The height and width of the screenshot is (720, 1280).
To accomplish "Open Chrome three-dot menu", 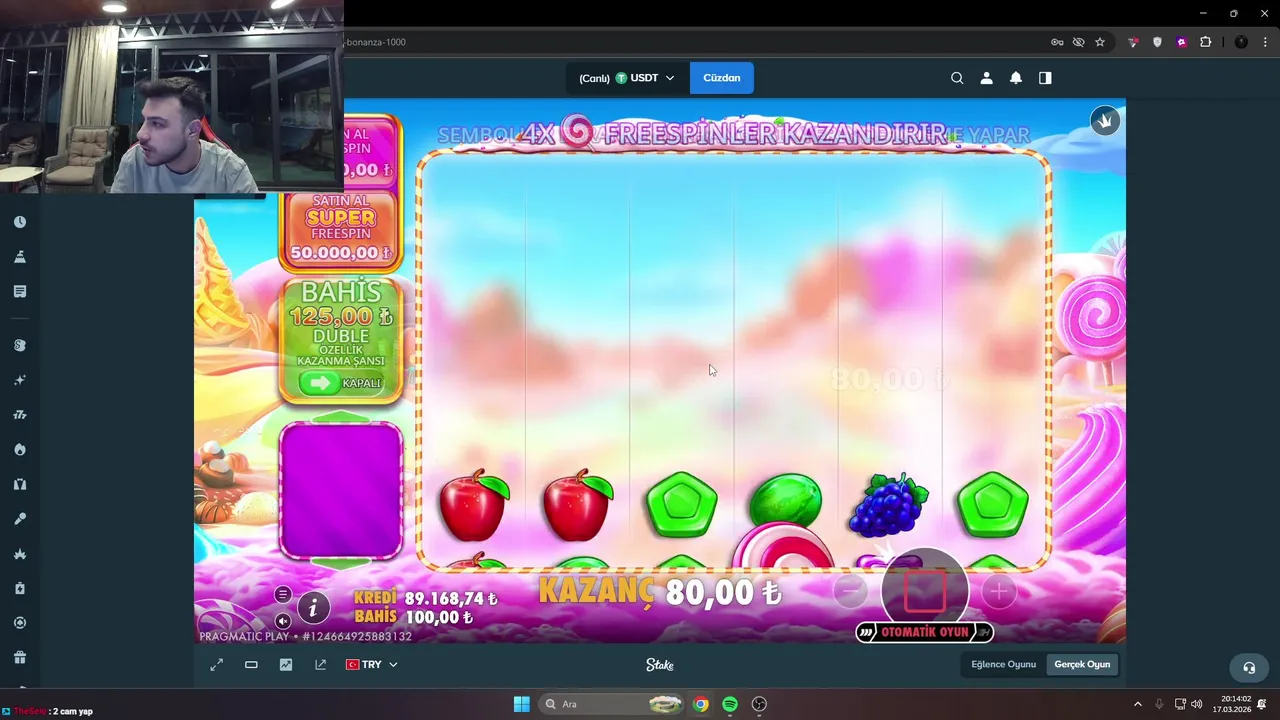I will (x=1266, y=42).
